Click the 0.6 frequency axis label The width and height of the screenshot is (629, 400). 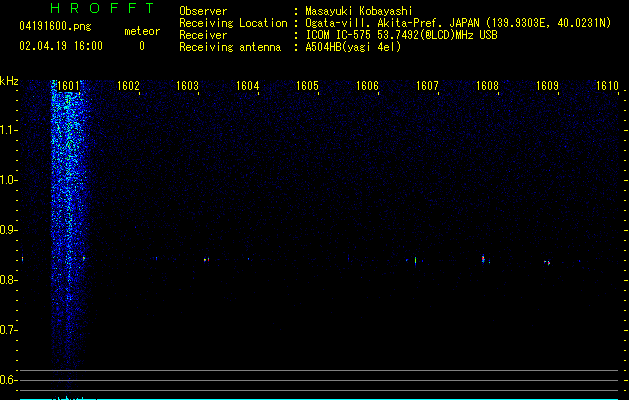click(8, 380)
